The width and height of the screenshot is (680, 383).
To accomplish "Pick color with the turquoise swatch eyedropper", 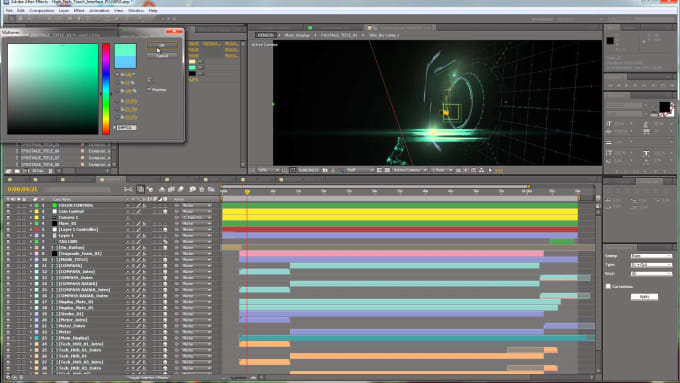I will (200, 68).
